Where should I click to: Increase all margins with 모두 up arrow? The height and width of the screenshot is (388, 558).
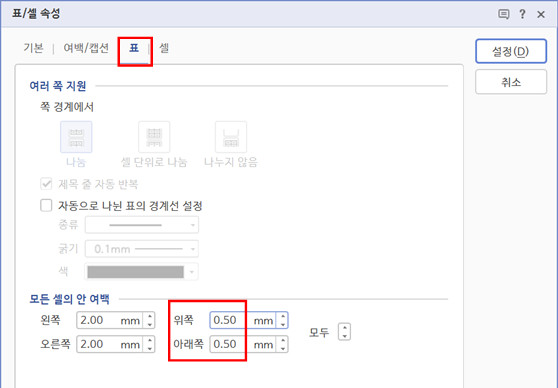click(344, 328)
